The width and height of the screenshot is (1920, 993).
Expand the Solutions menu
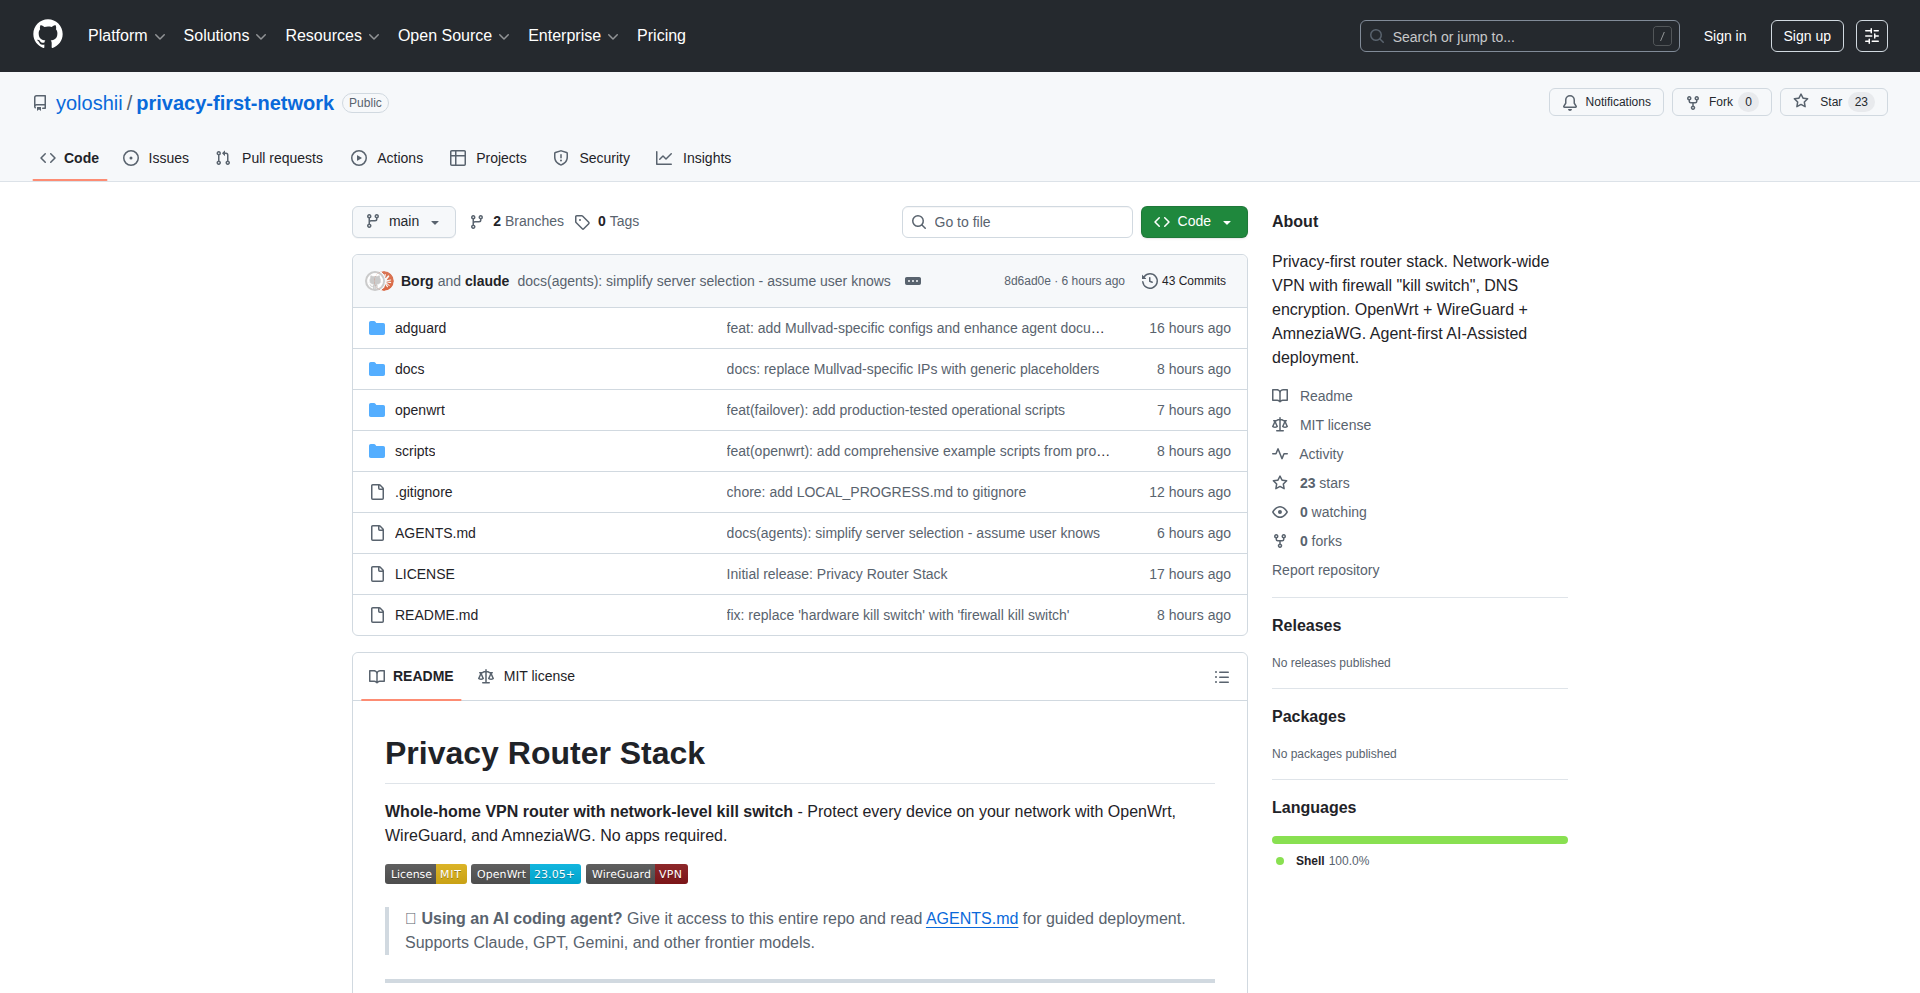tap(225, 36)
